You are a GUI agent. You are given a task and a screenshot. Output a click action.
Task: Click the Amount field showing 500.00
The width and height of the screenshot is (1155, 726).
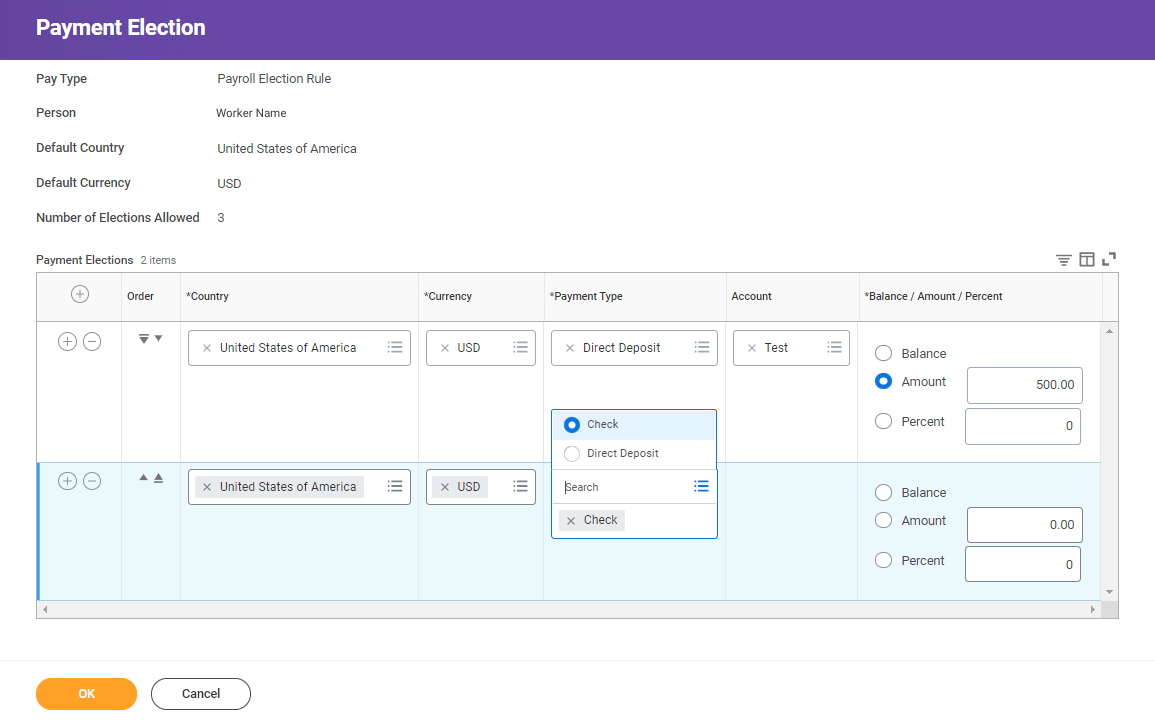1024,385
